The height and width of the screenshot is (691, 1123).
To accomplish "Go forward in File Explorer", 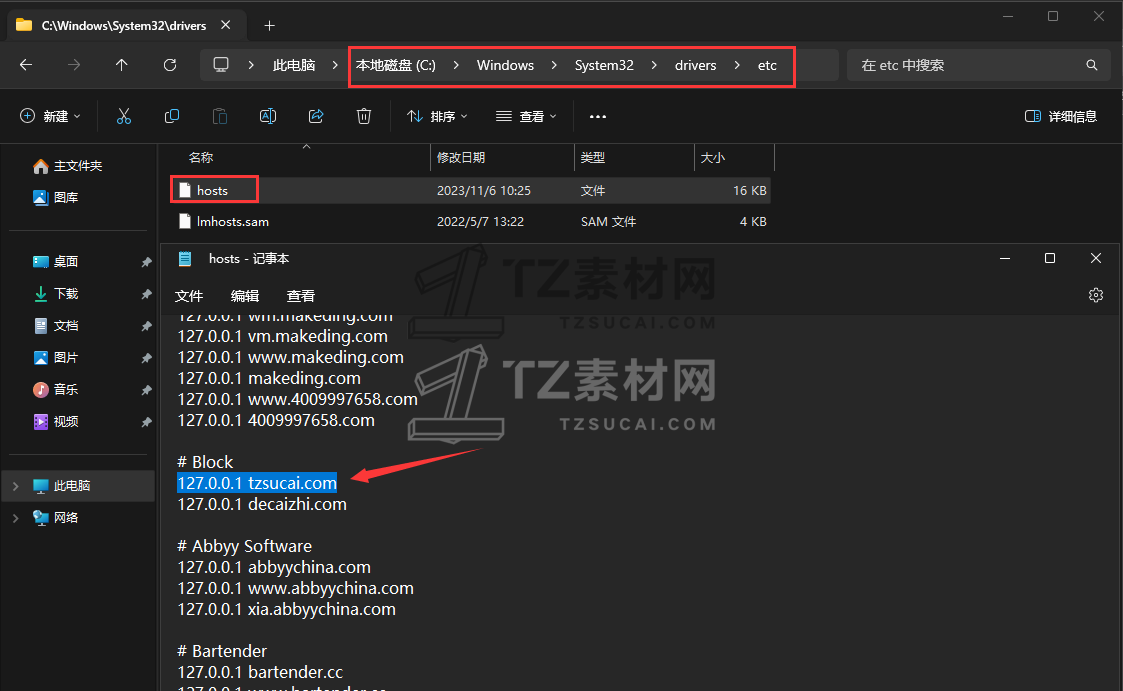I will [74, 65].
